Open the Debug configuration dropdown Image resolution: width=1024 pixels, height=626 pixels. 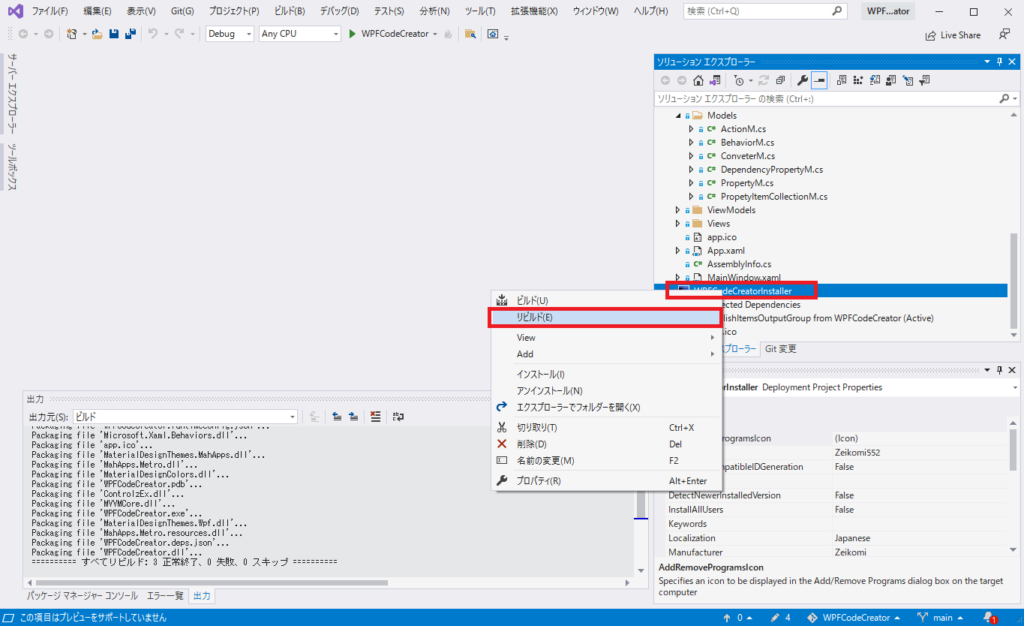[229, 34]
